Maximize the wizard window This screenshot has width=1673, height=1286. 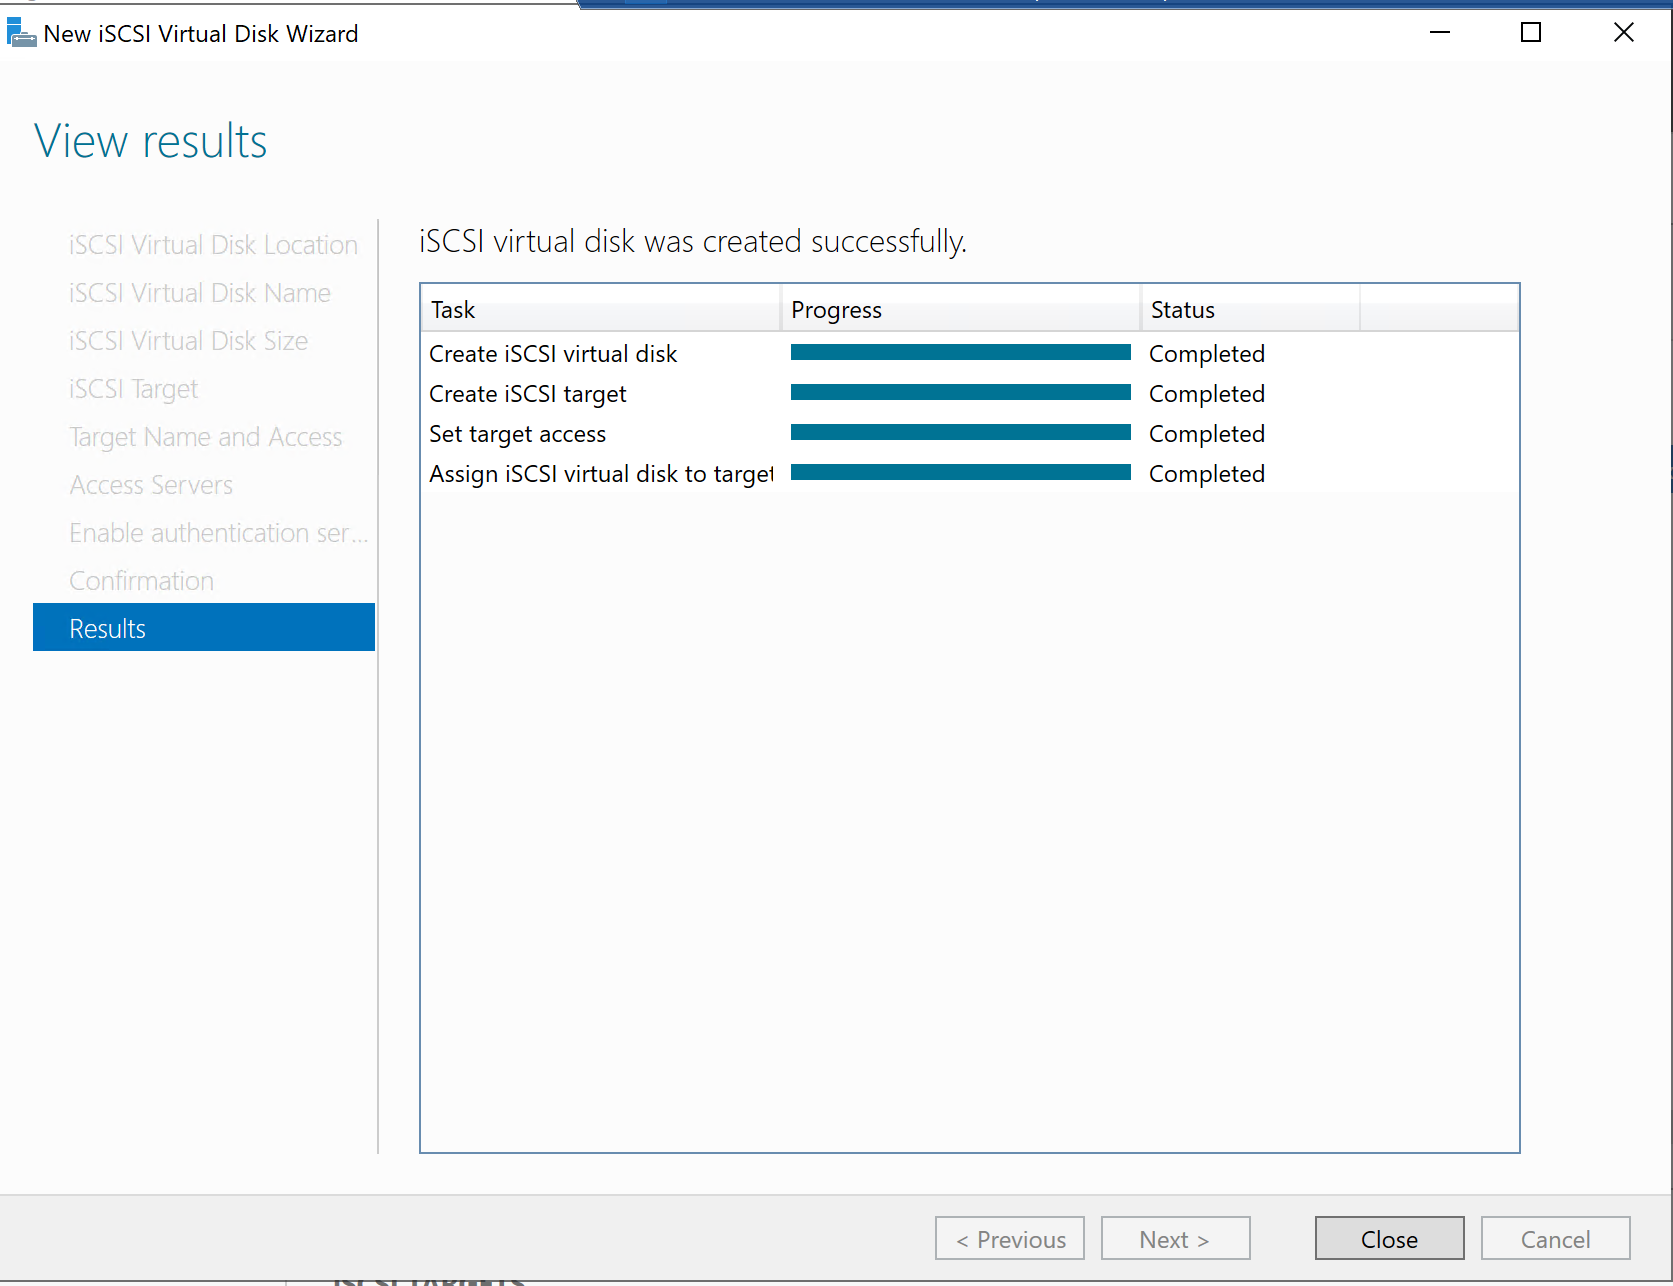coord(1530,33)
